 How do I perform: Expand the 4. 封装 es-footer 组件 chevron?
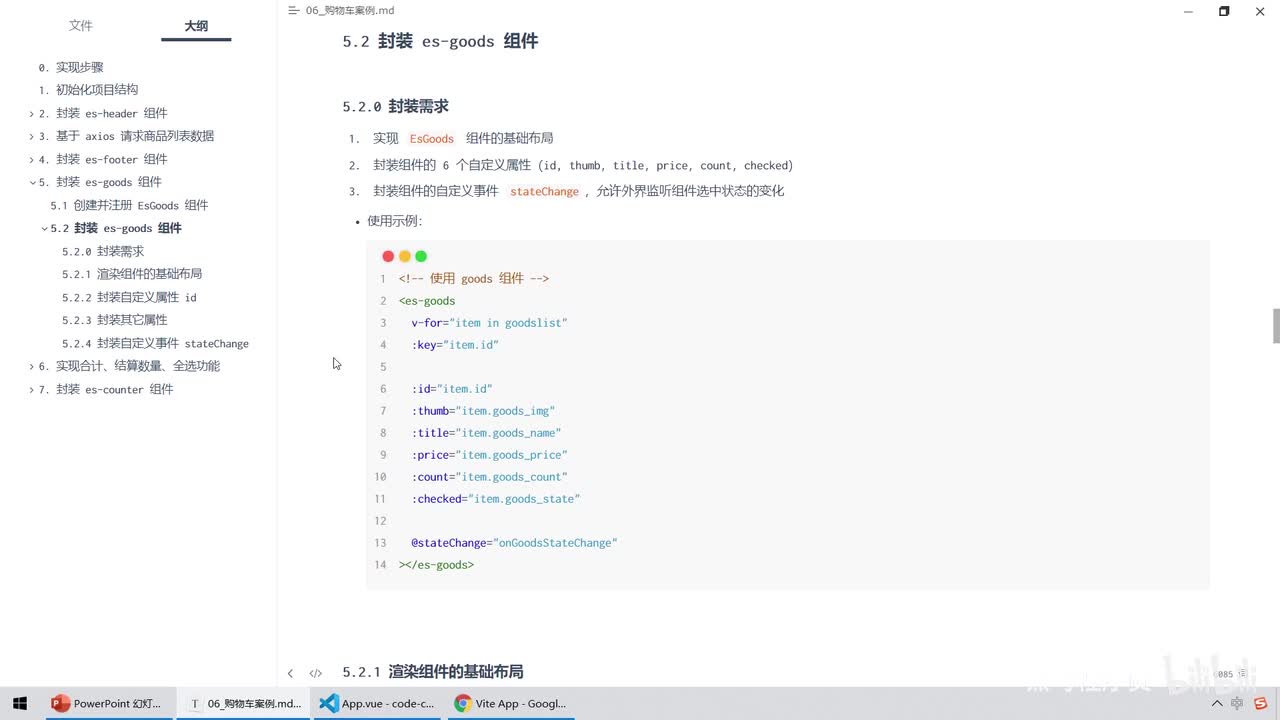(x=32, y=160)
